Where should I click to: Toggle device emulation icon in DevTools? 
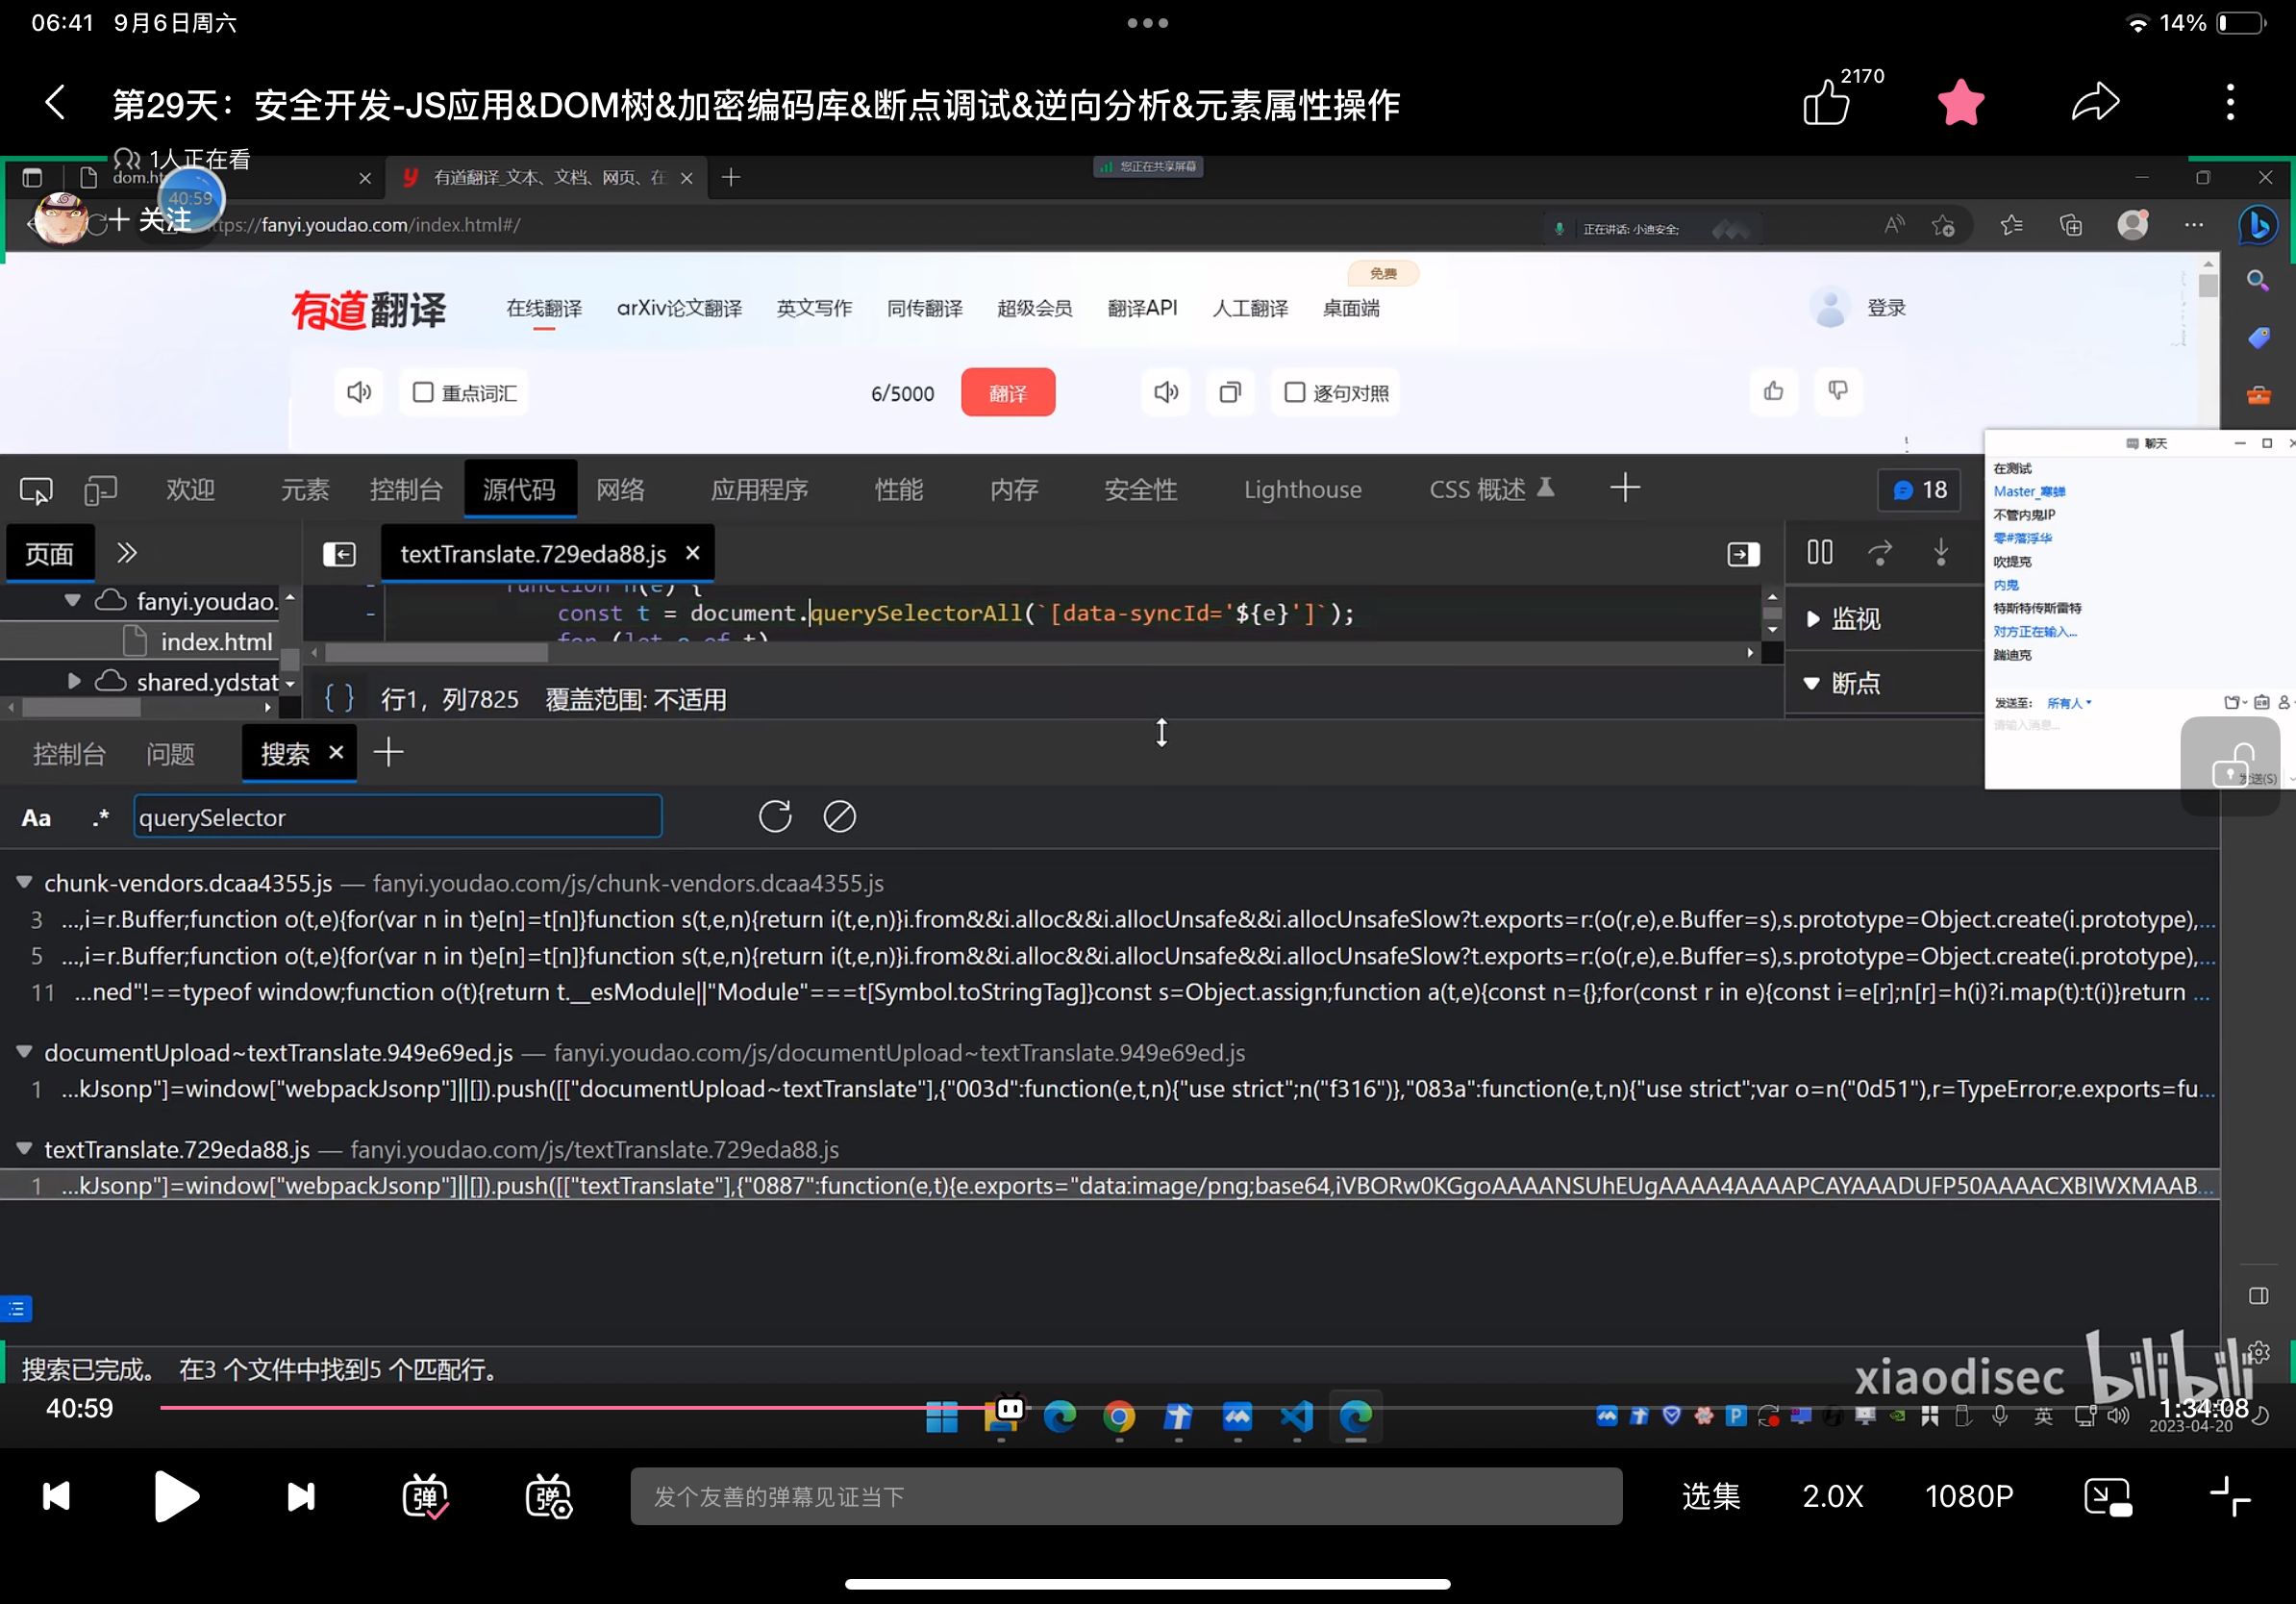100,490
